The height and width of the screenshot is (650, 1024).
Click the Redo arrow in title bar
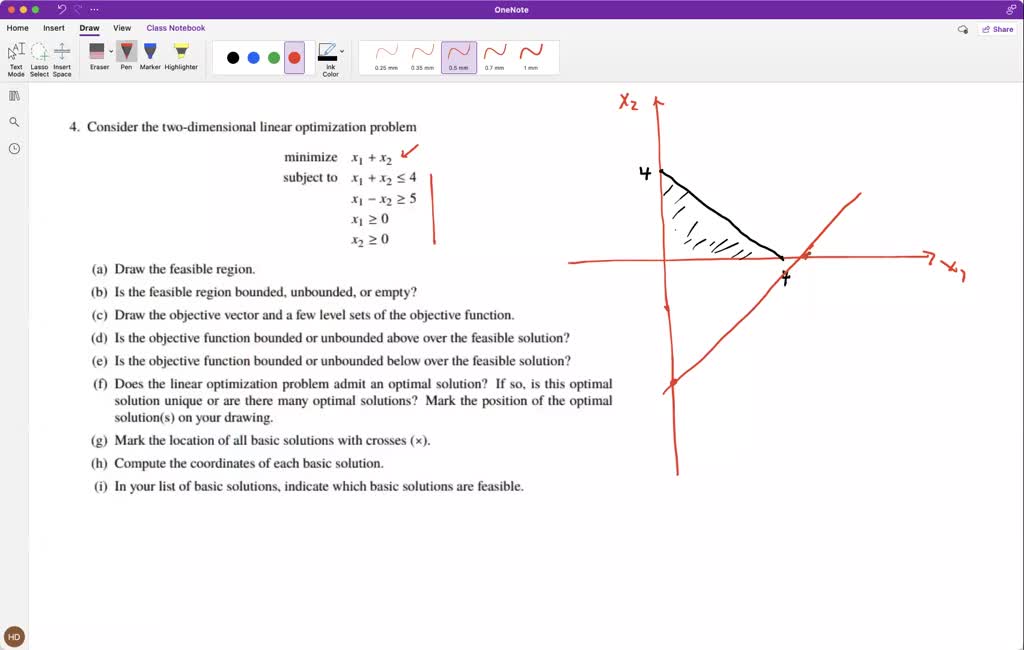78,9
